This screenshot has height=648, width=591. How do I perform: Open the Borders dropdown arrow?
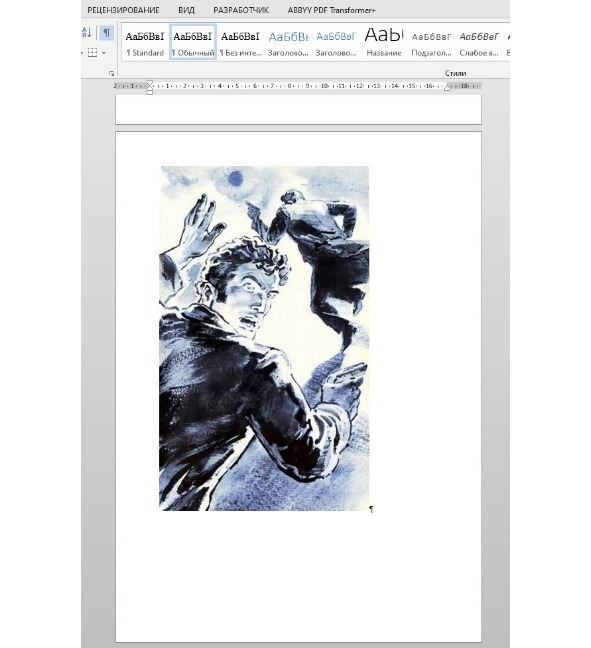[104, 53]
